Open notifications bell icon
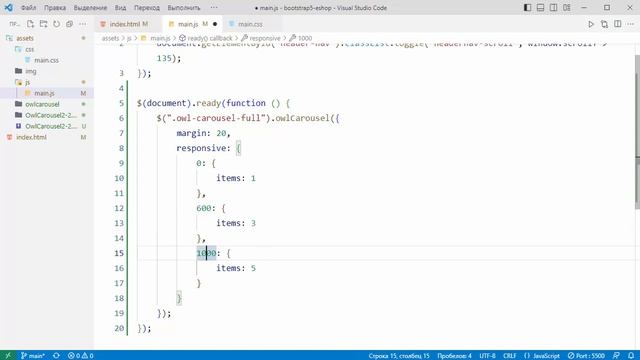The image size is (640, 360). pos(631,356)
